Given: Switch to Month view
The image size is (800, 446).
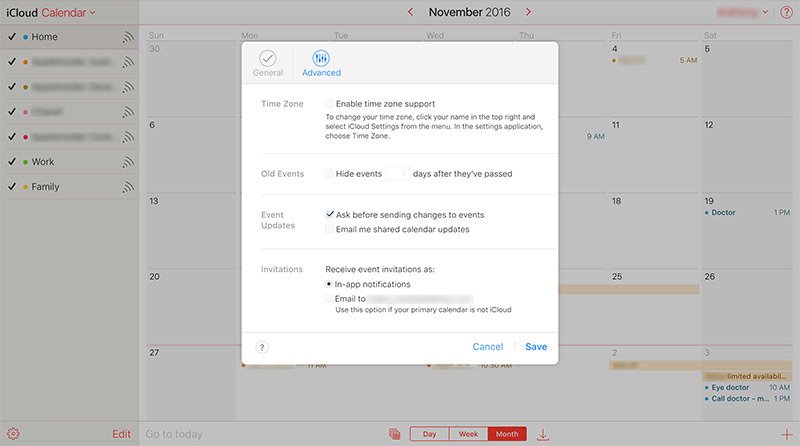Looking at the screenshot, I should pyautogui.click(x=507, y=434).
